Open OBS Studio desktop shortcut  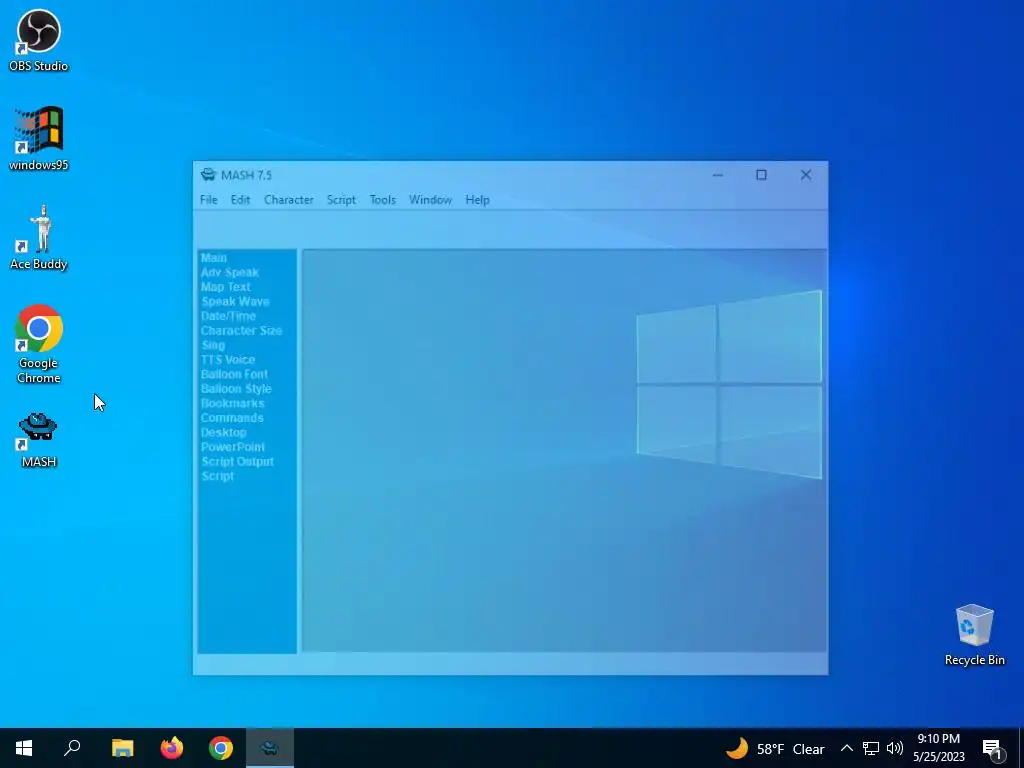pyautogui.click(x=39, y=40)
